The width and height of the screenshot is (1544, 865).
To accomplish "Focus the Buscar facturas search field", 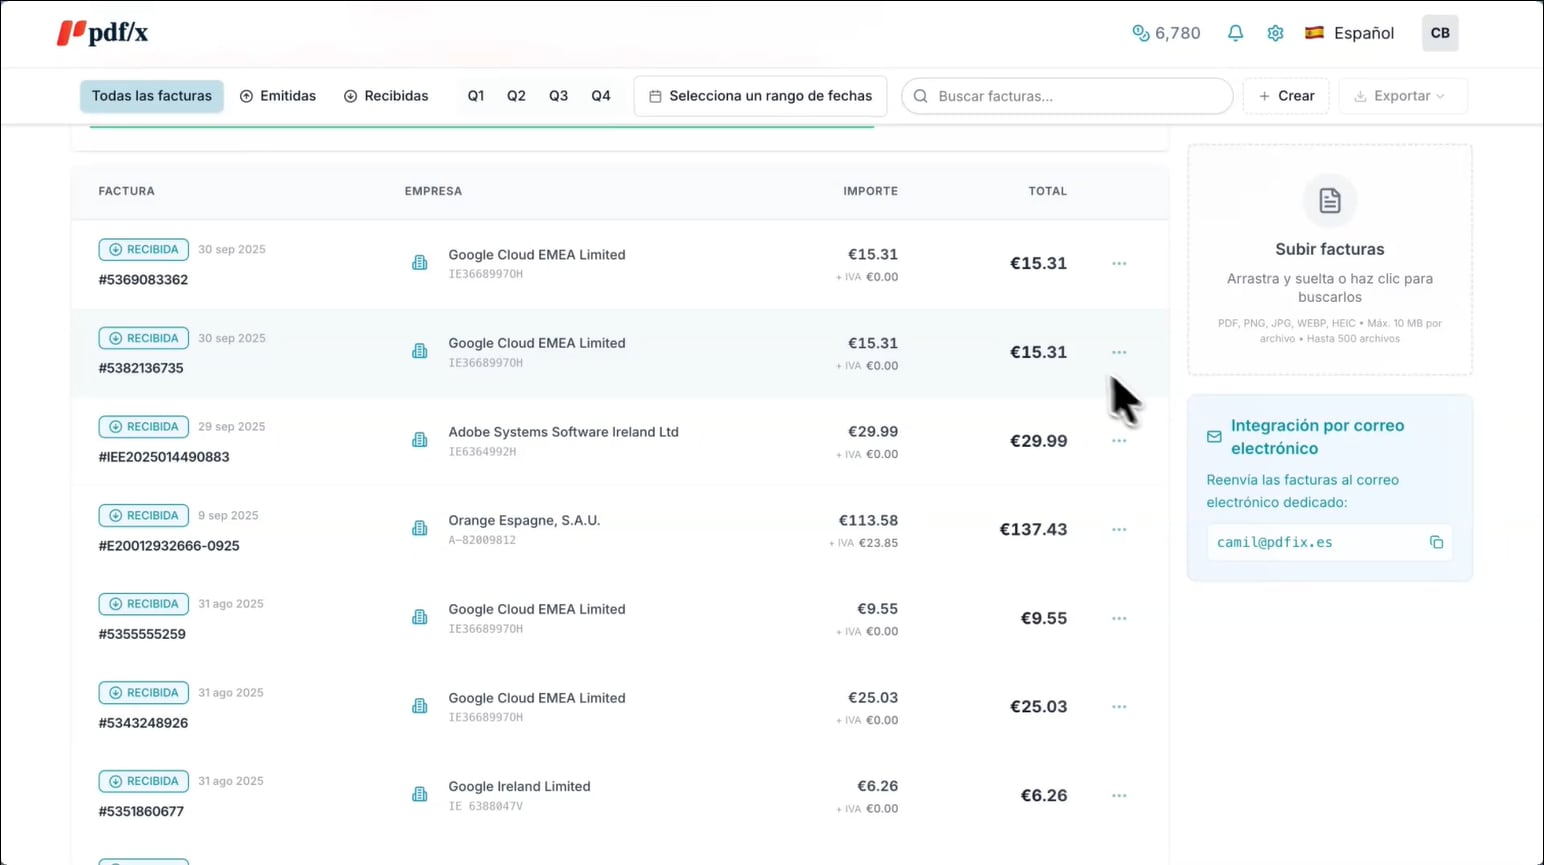I will click(x=1067, y=96).
